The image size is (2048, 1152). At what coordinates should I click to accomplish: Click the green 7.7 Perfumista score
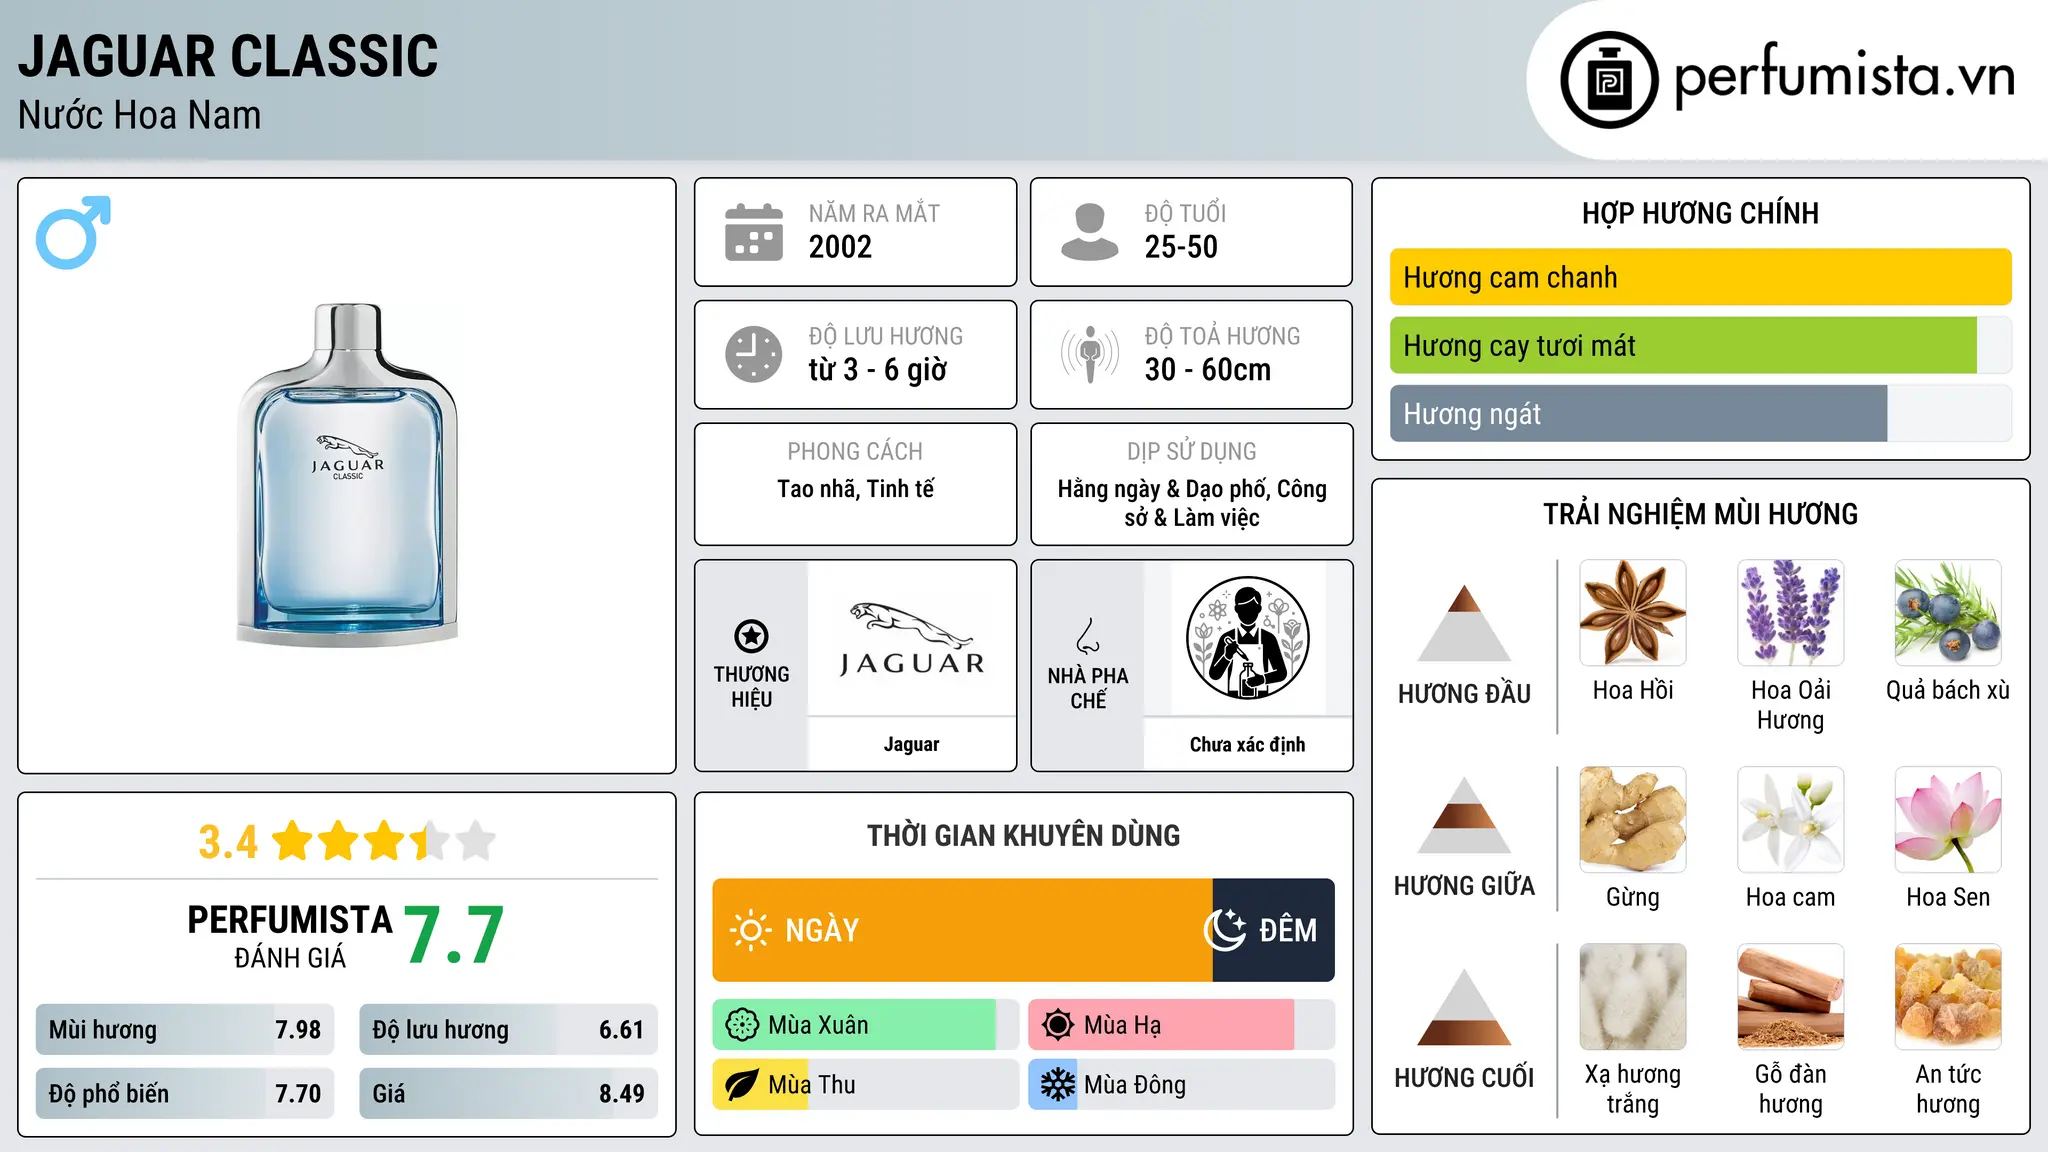[x=454, y=935]
